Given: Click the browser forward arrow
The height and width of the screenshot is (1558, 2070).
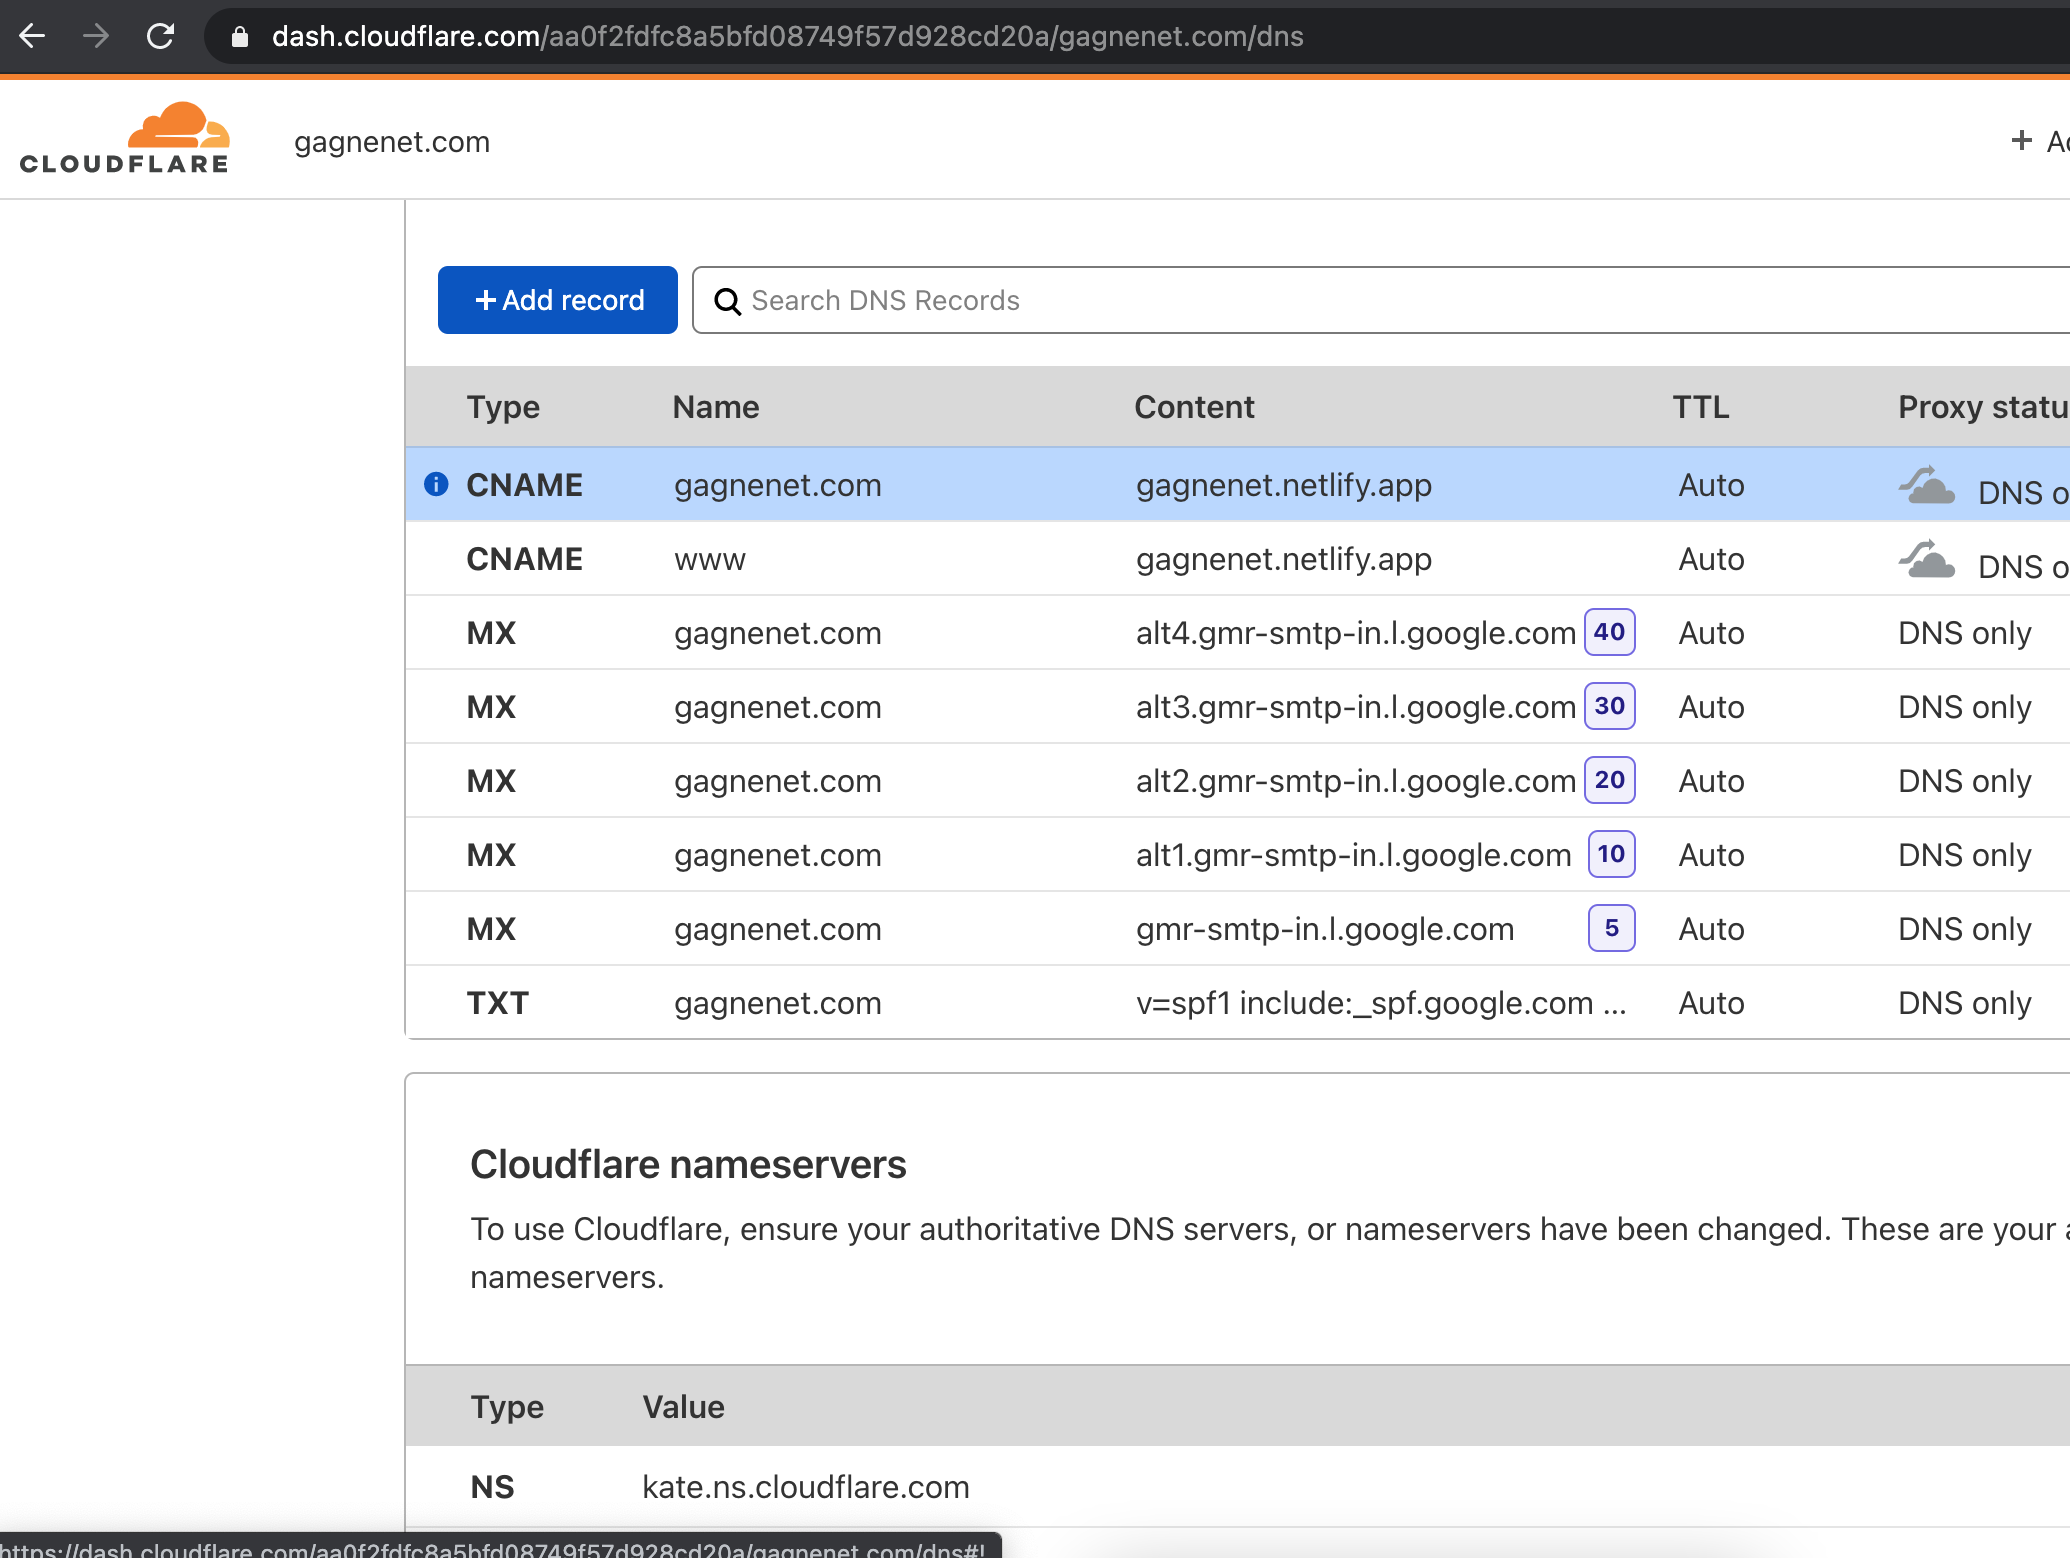Looking at the screenshot, I should point(96,37).
